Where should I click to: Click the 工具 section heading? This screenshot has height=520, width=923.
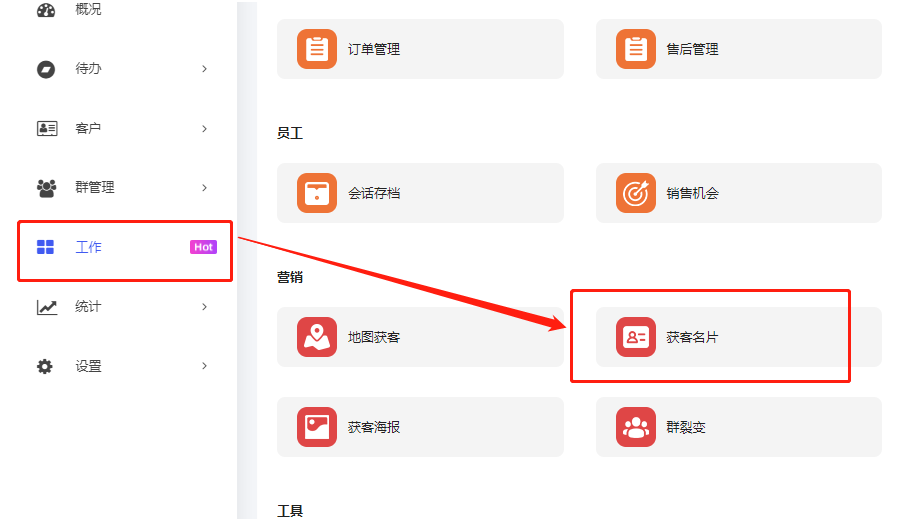(x=290, y=511)
